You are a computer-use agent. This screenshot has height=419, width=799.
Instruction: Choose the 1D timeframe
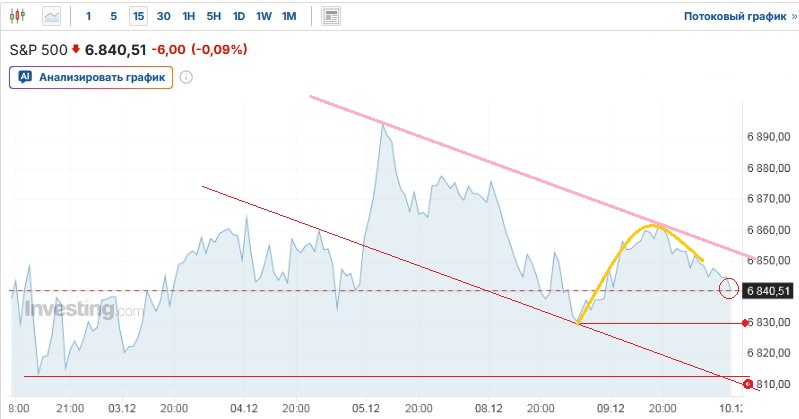238,16
